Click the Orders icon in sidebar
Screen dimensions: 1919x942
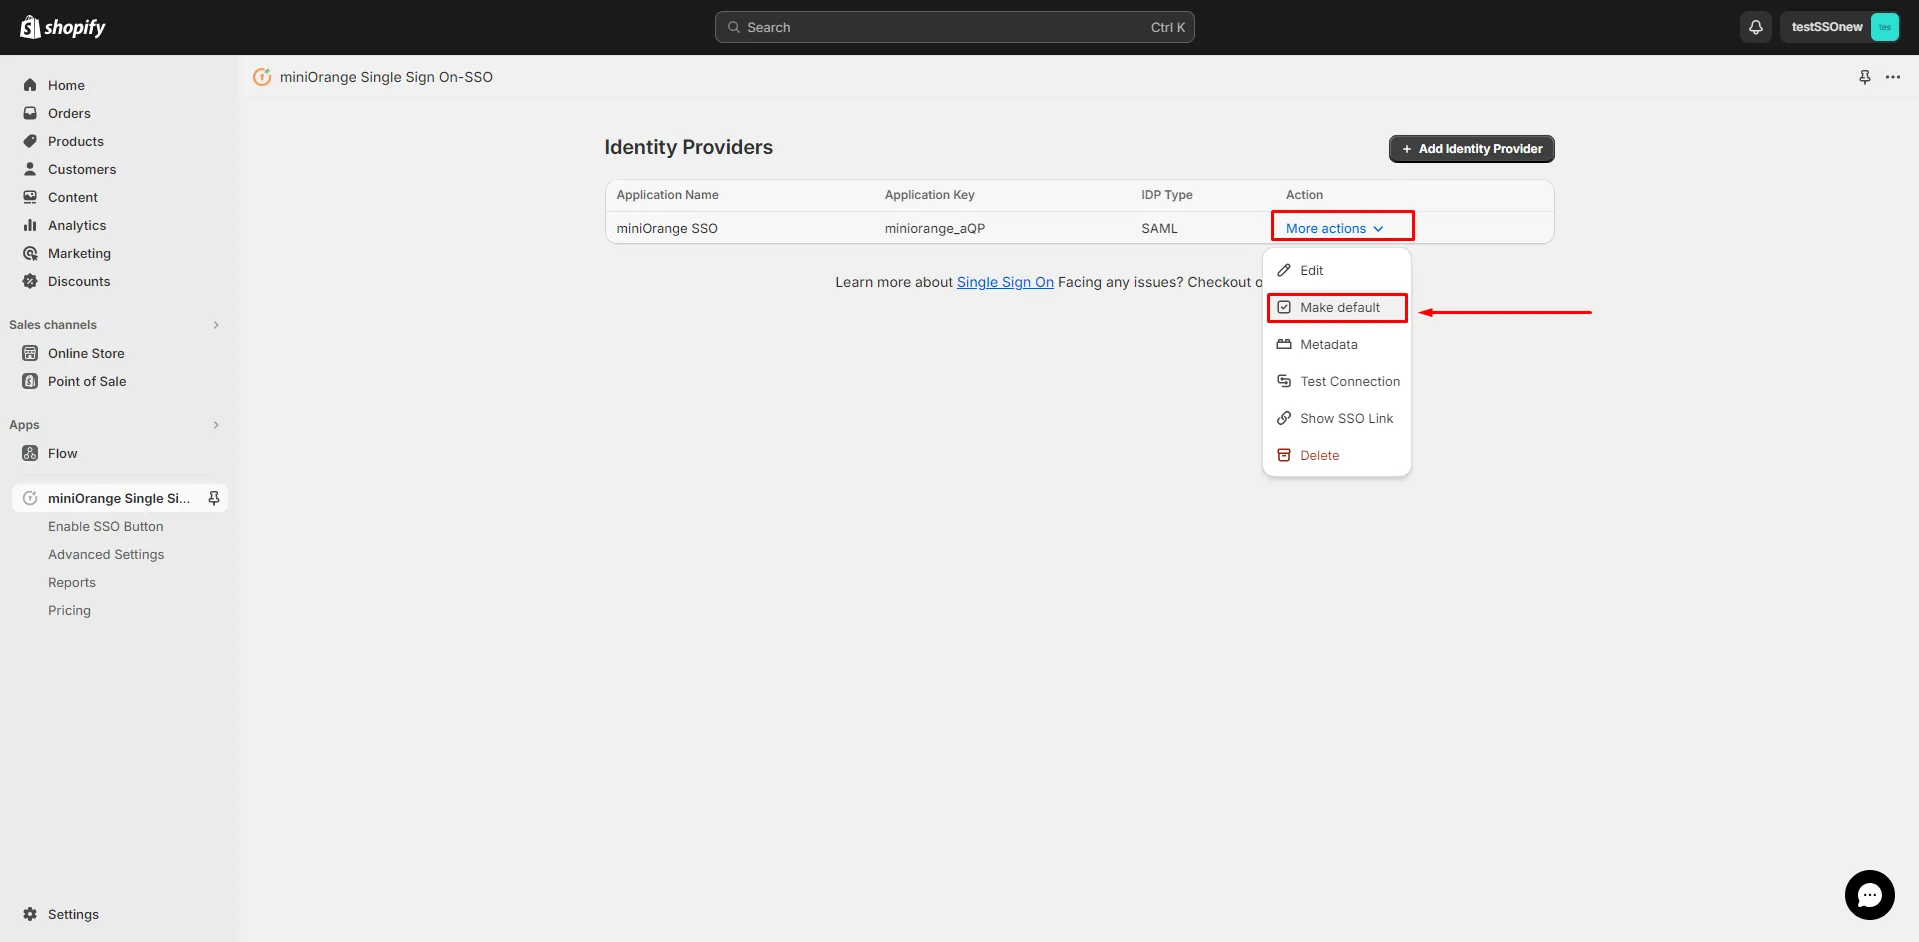[x=30, y=113]
